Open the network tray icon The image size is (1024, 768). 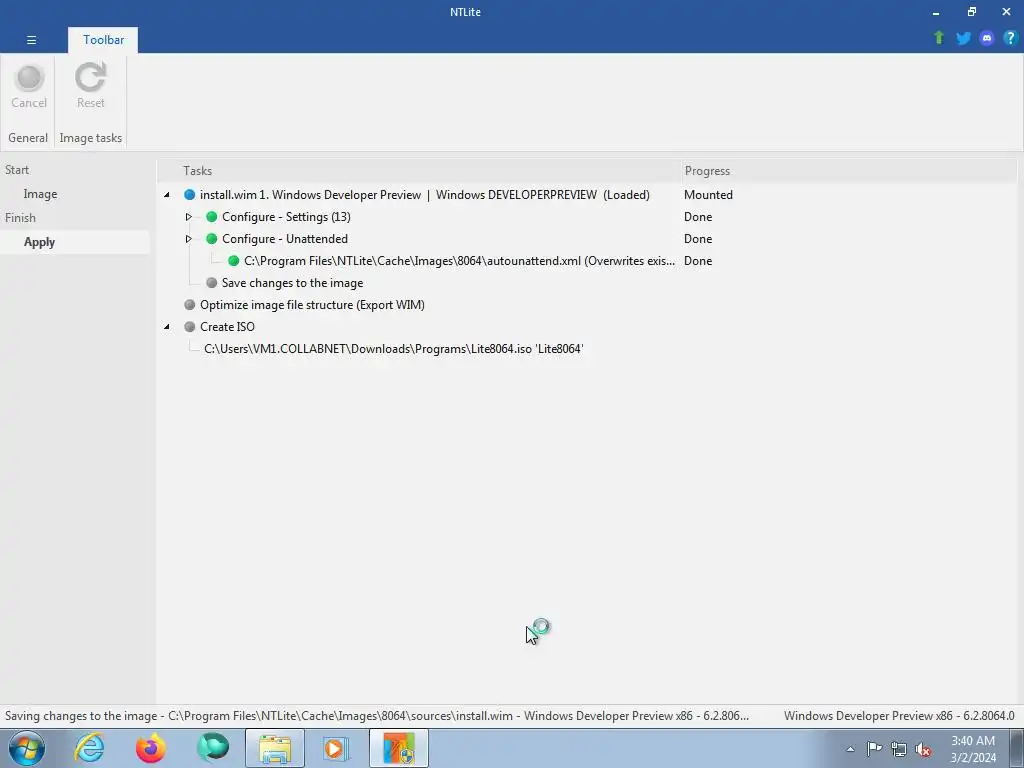tap(899, 749)
